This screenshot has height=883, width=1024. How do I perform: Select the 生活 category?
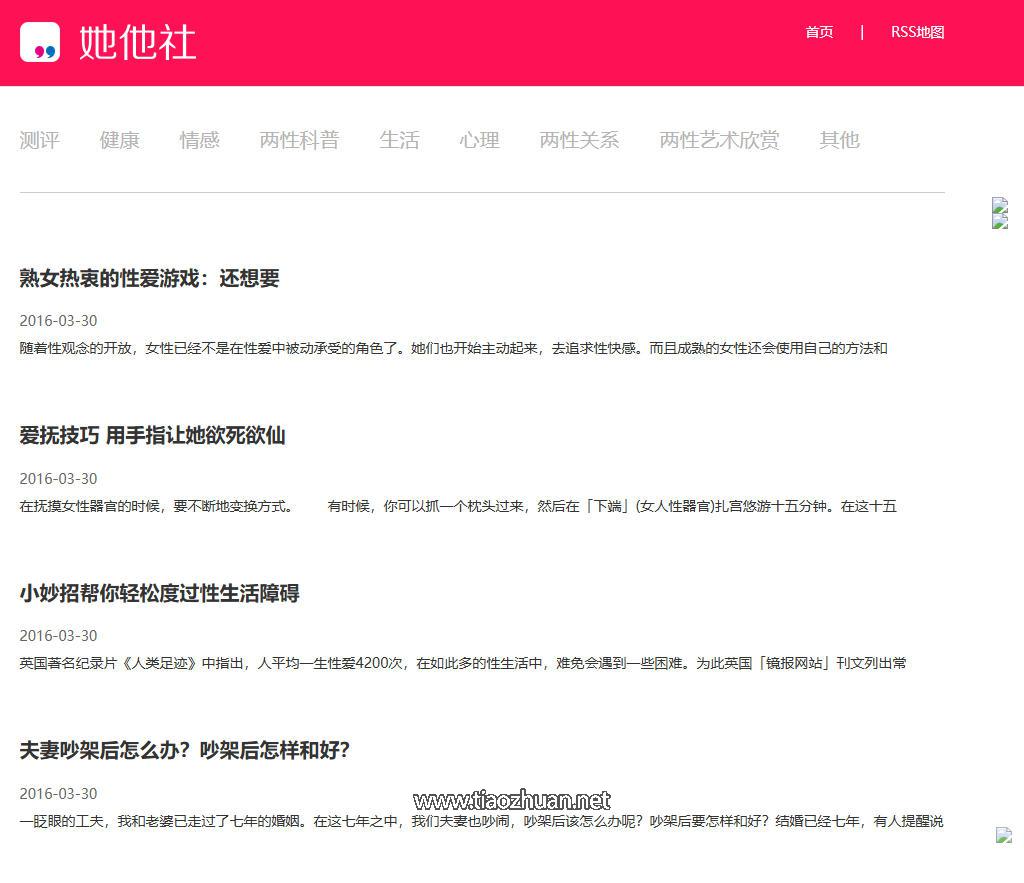pyautogui.click(x=399, y=140)
